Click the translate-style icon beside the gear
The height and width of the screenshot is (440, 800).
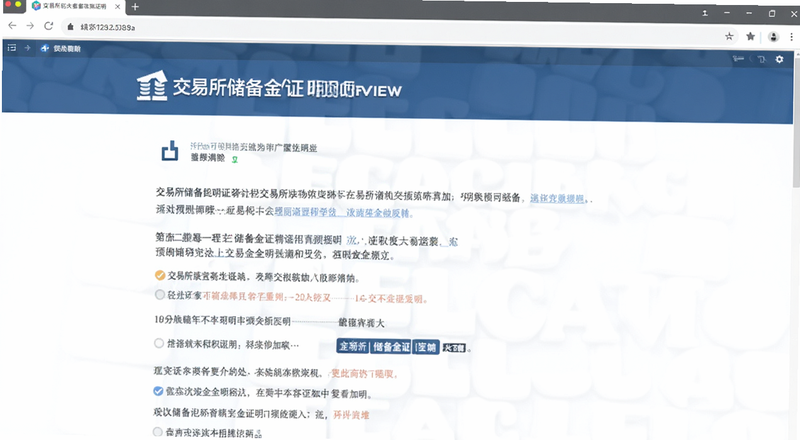762,59
